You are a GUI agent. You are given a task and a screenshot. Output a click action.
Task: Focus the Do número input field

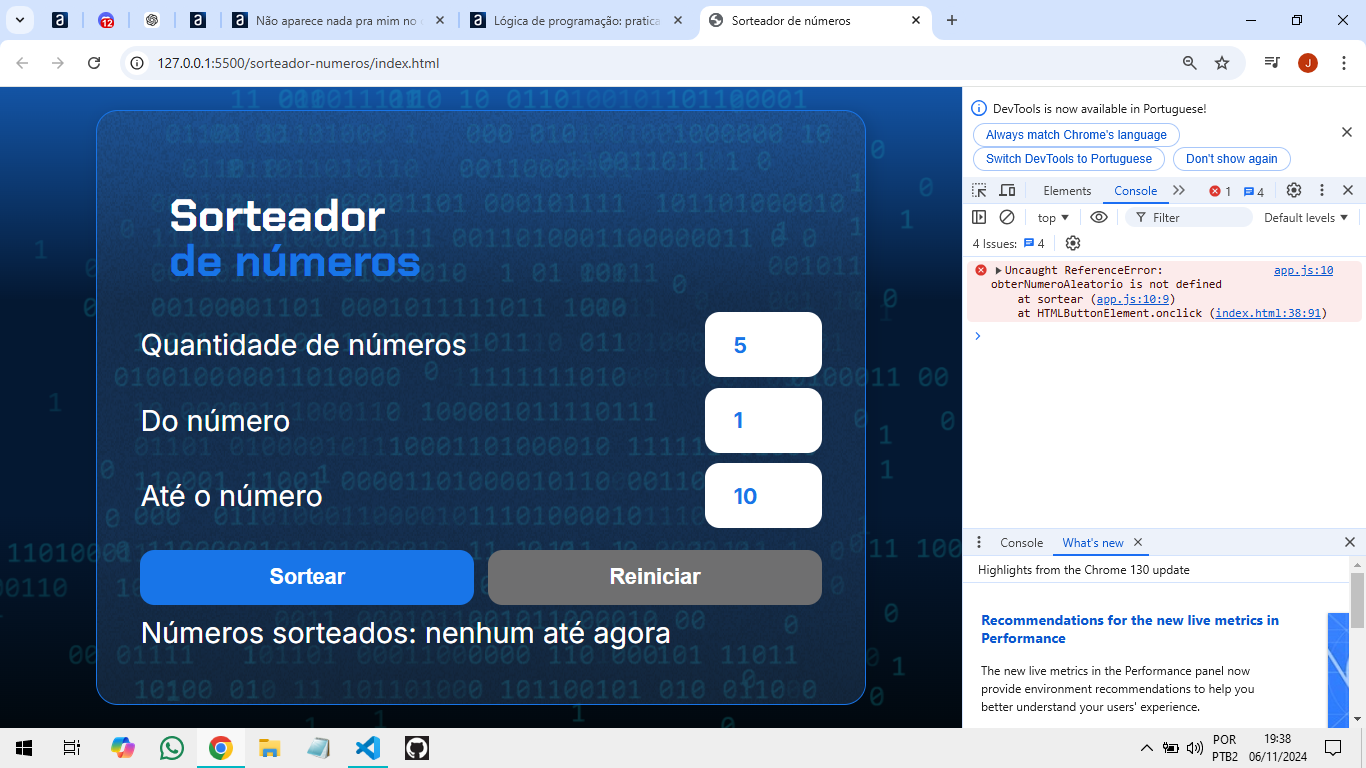point(763,420)
